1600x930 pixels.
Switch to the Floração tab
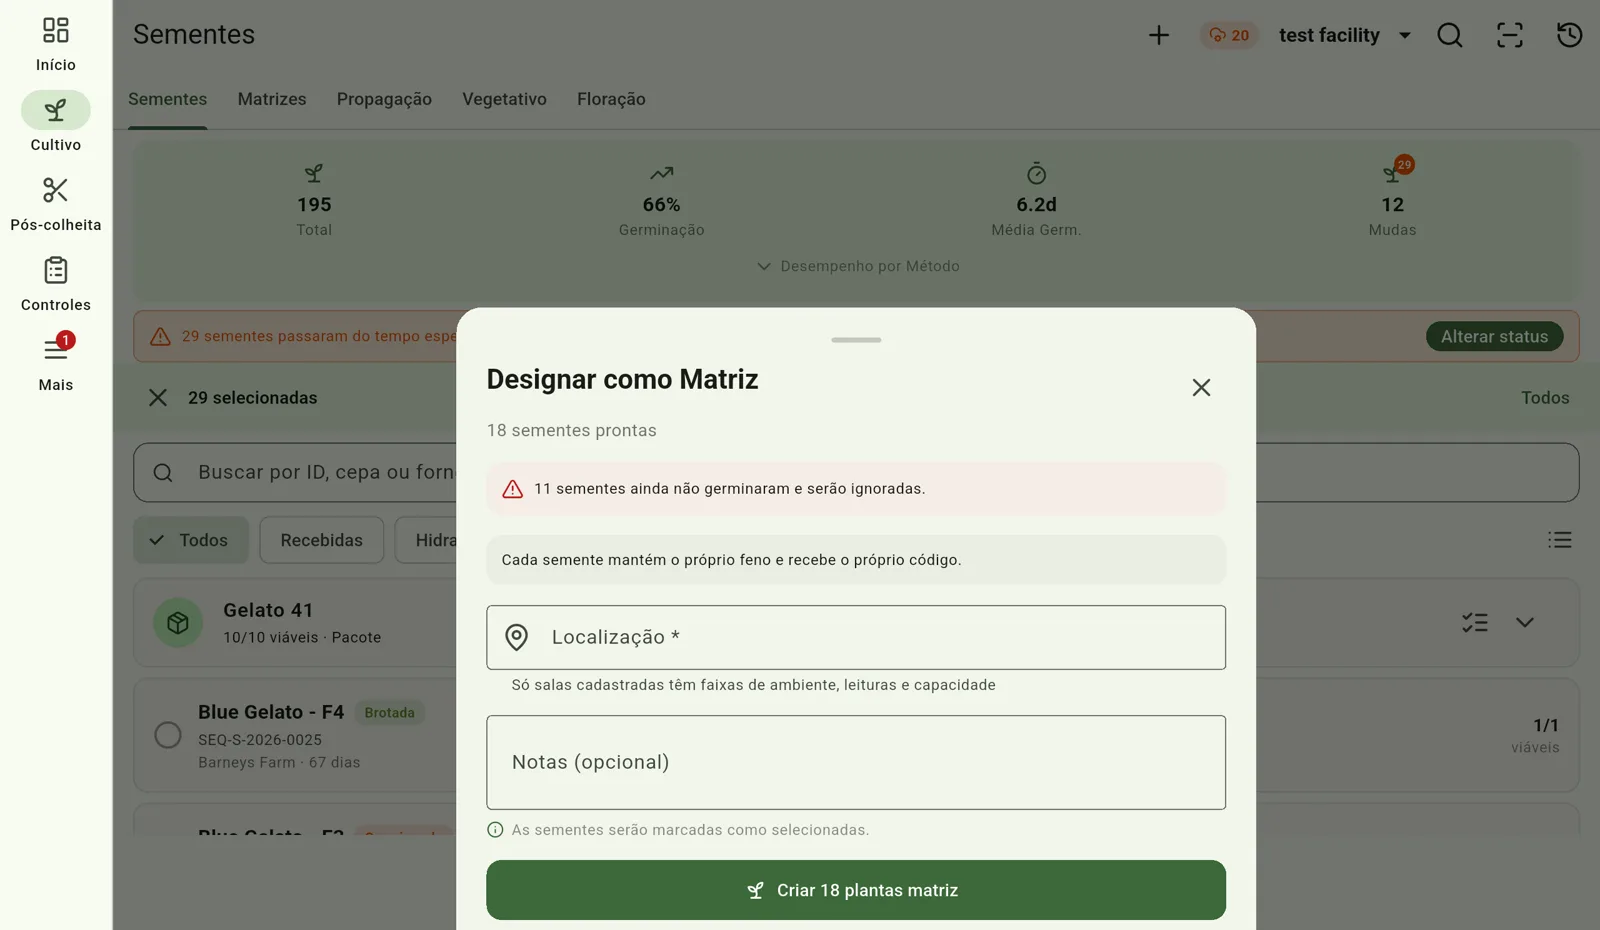click(611, 99)
